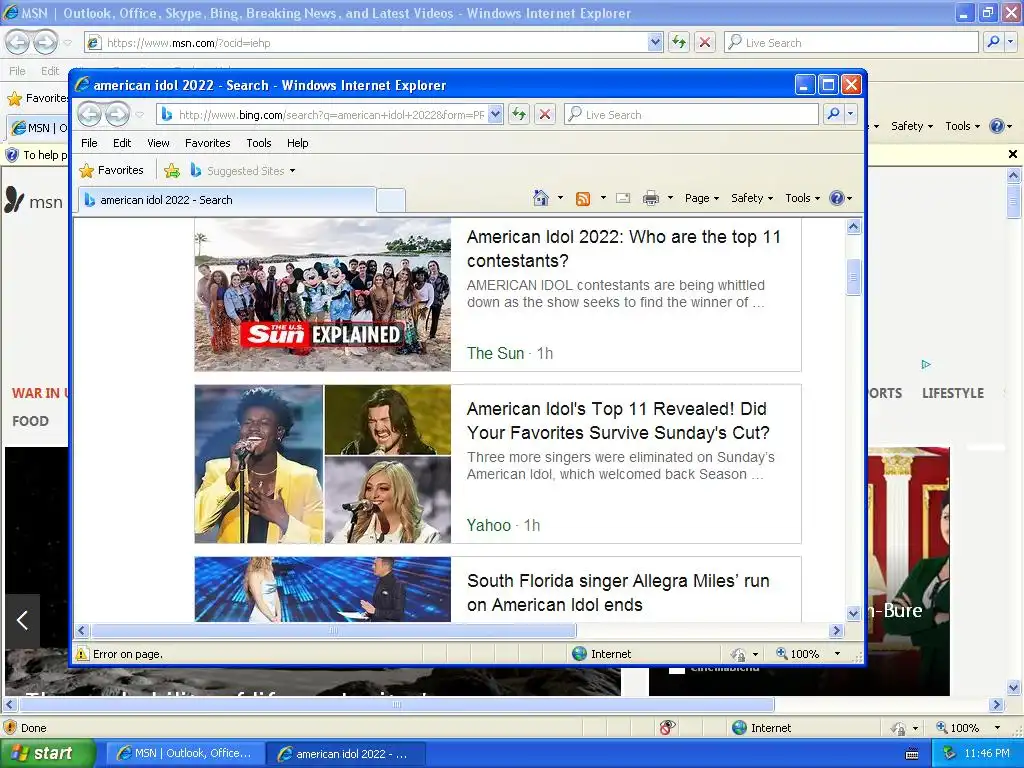Open Favorites menu in menu bar
Viewport: 1024px width, 768px height.
(208, 143)
